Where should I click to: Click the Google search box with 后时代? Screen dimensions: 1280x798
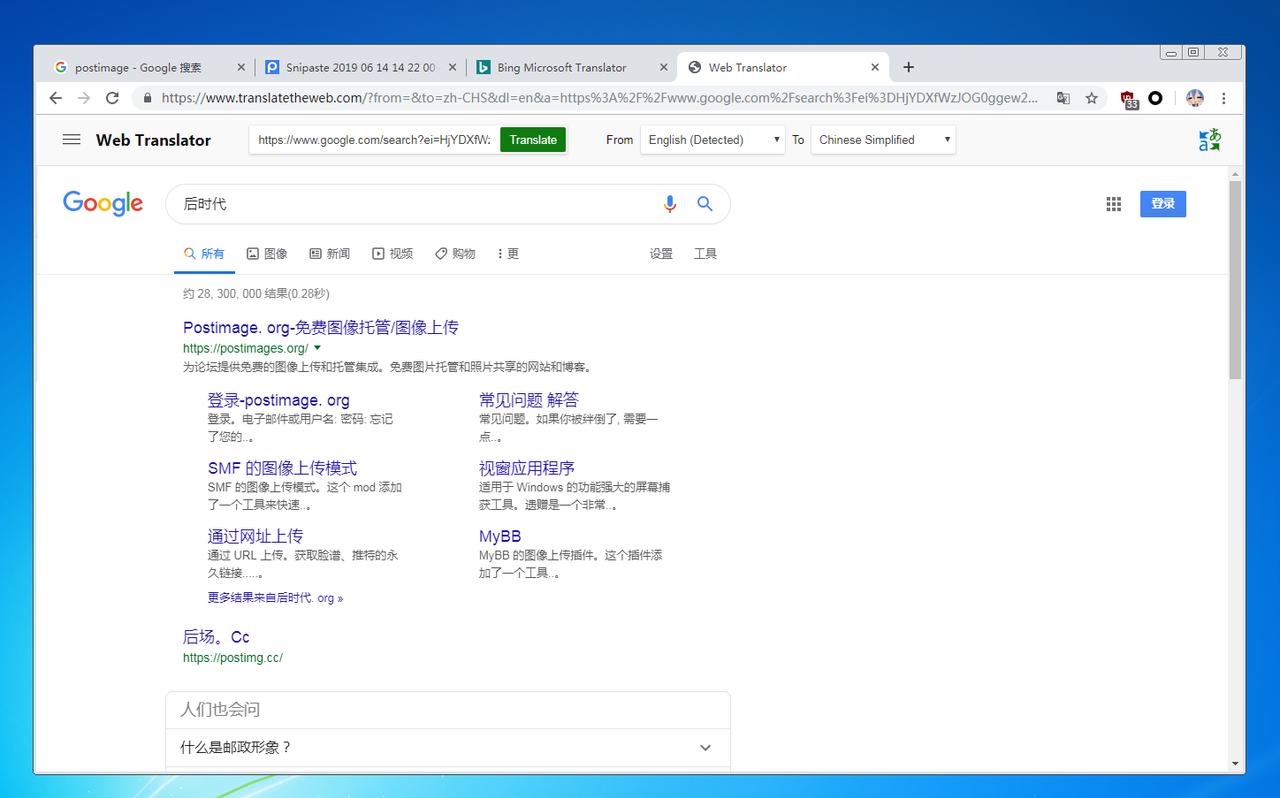point(415,204)
